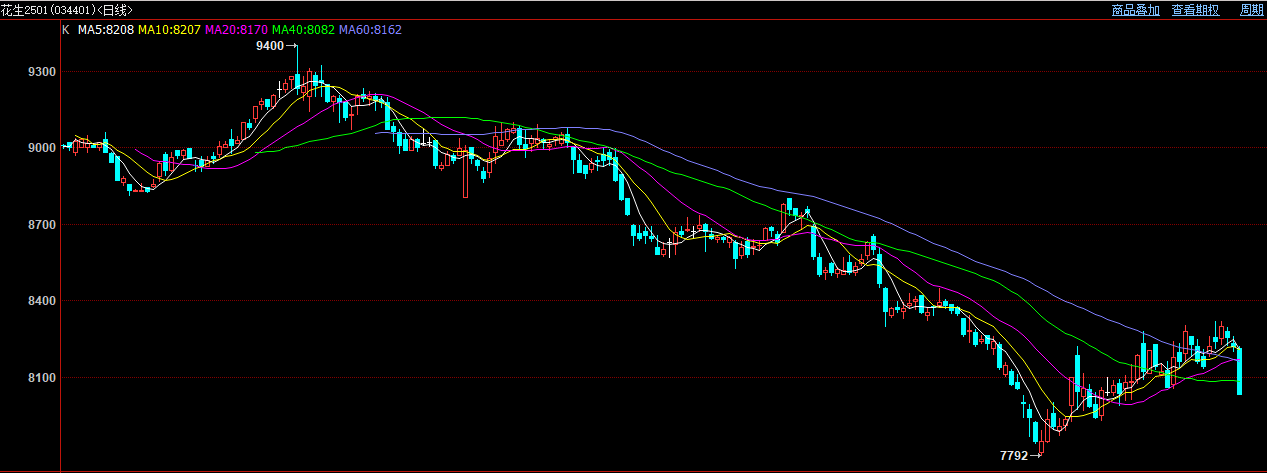Image resolution: width=1267 pixels, height=473 pixels.
Task: Select the chart title 花生2501(034401)
Action: 48,10
